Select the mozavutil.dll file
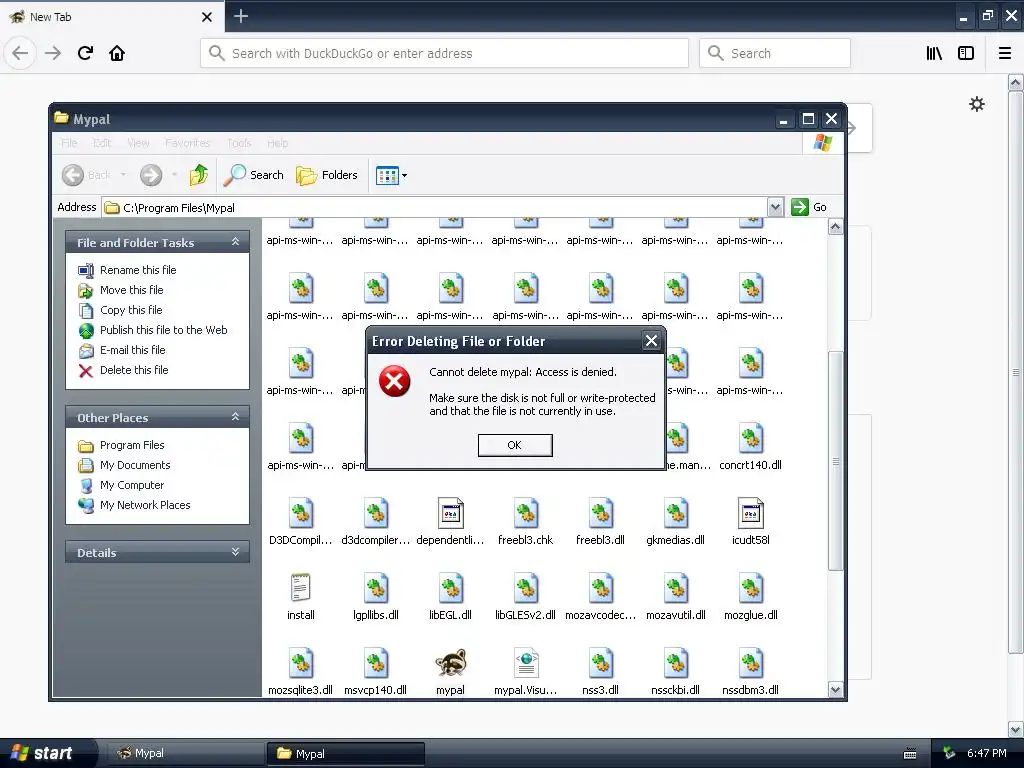 (675, 598)
